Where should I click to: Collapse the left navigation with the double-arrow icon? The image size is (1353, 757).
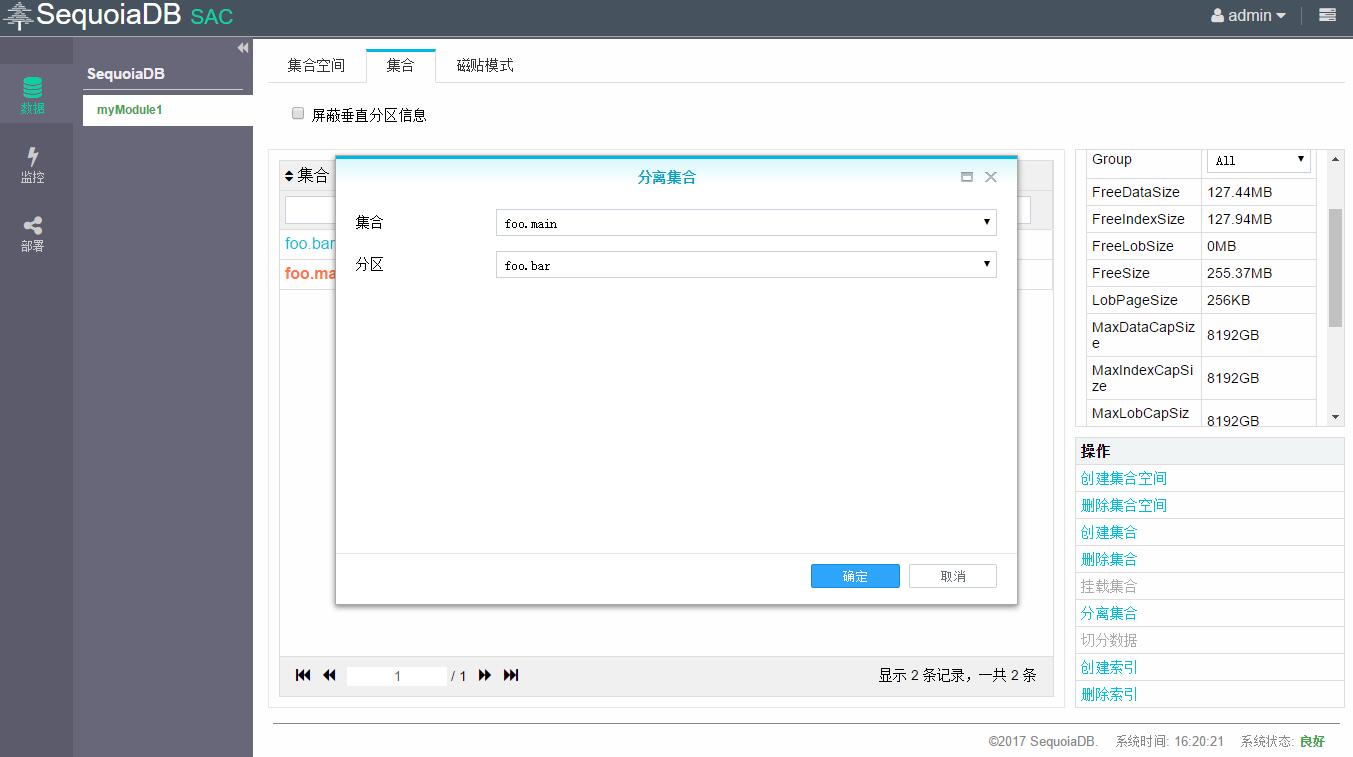tap(242, 47)
